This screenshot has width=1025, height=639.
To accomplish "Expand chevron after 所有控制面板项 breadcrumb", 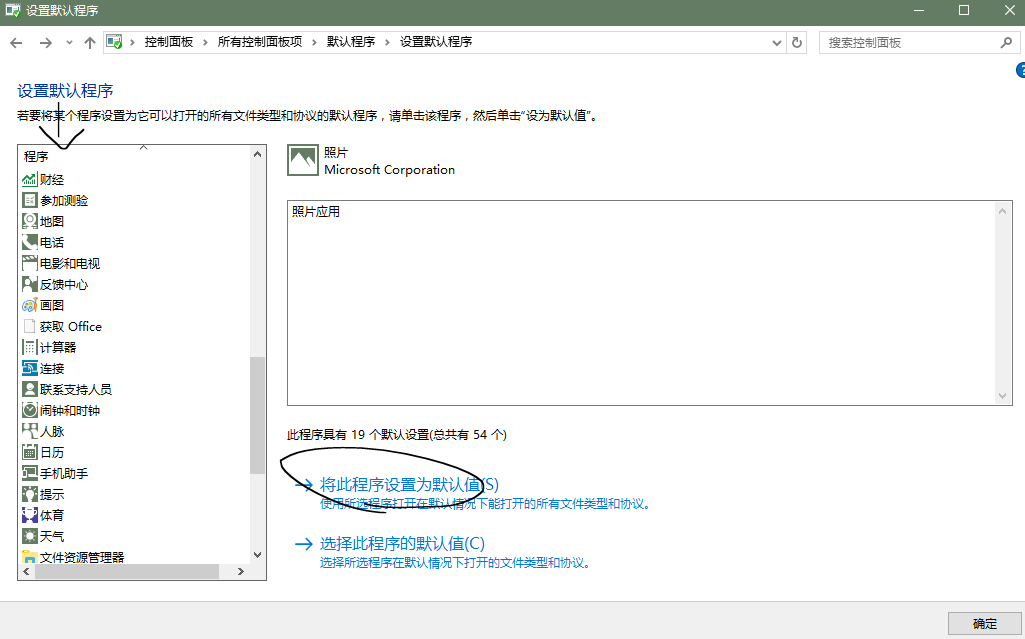I will point(314,42).
